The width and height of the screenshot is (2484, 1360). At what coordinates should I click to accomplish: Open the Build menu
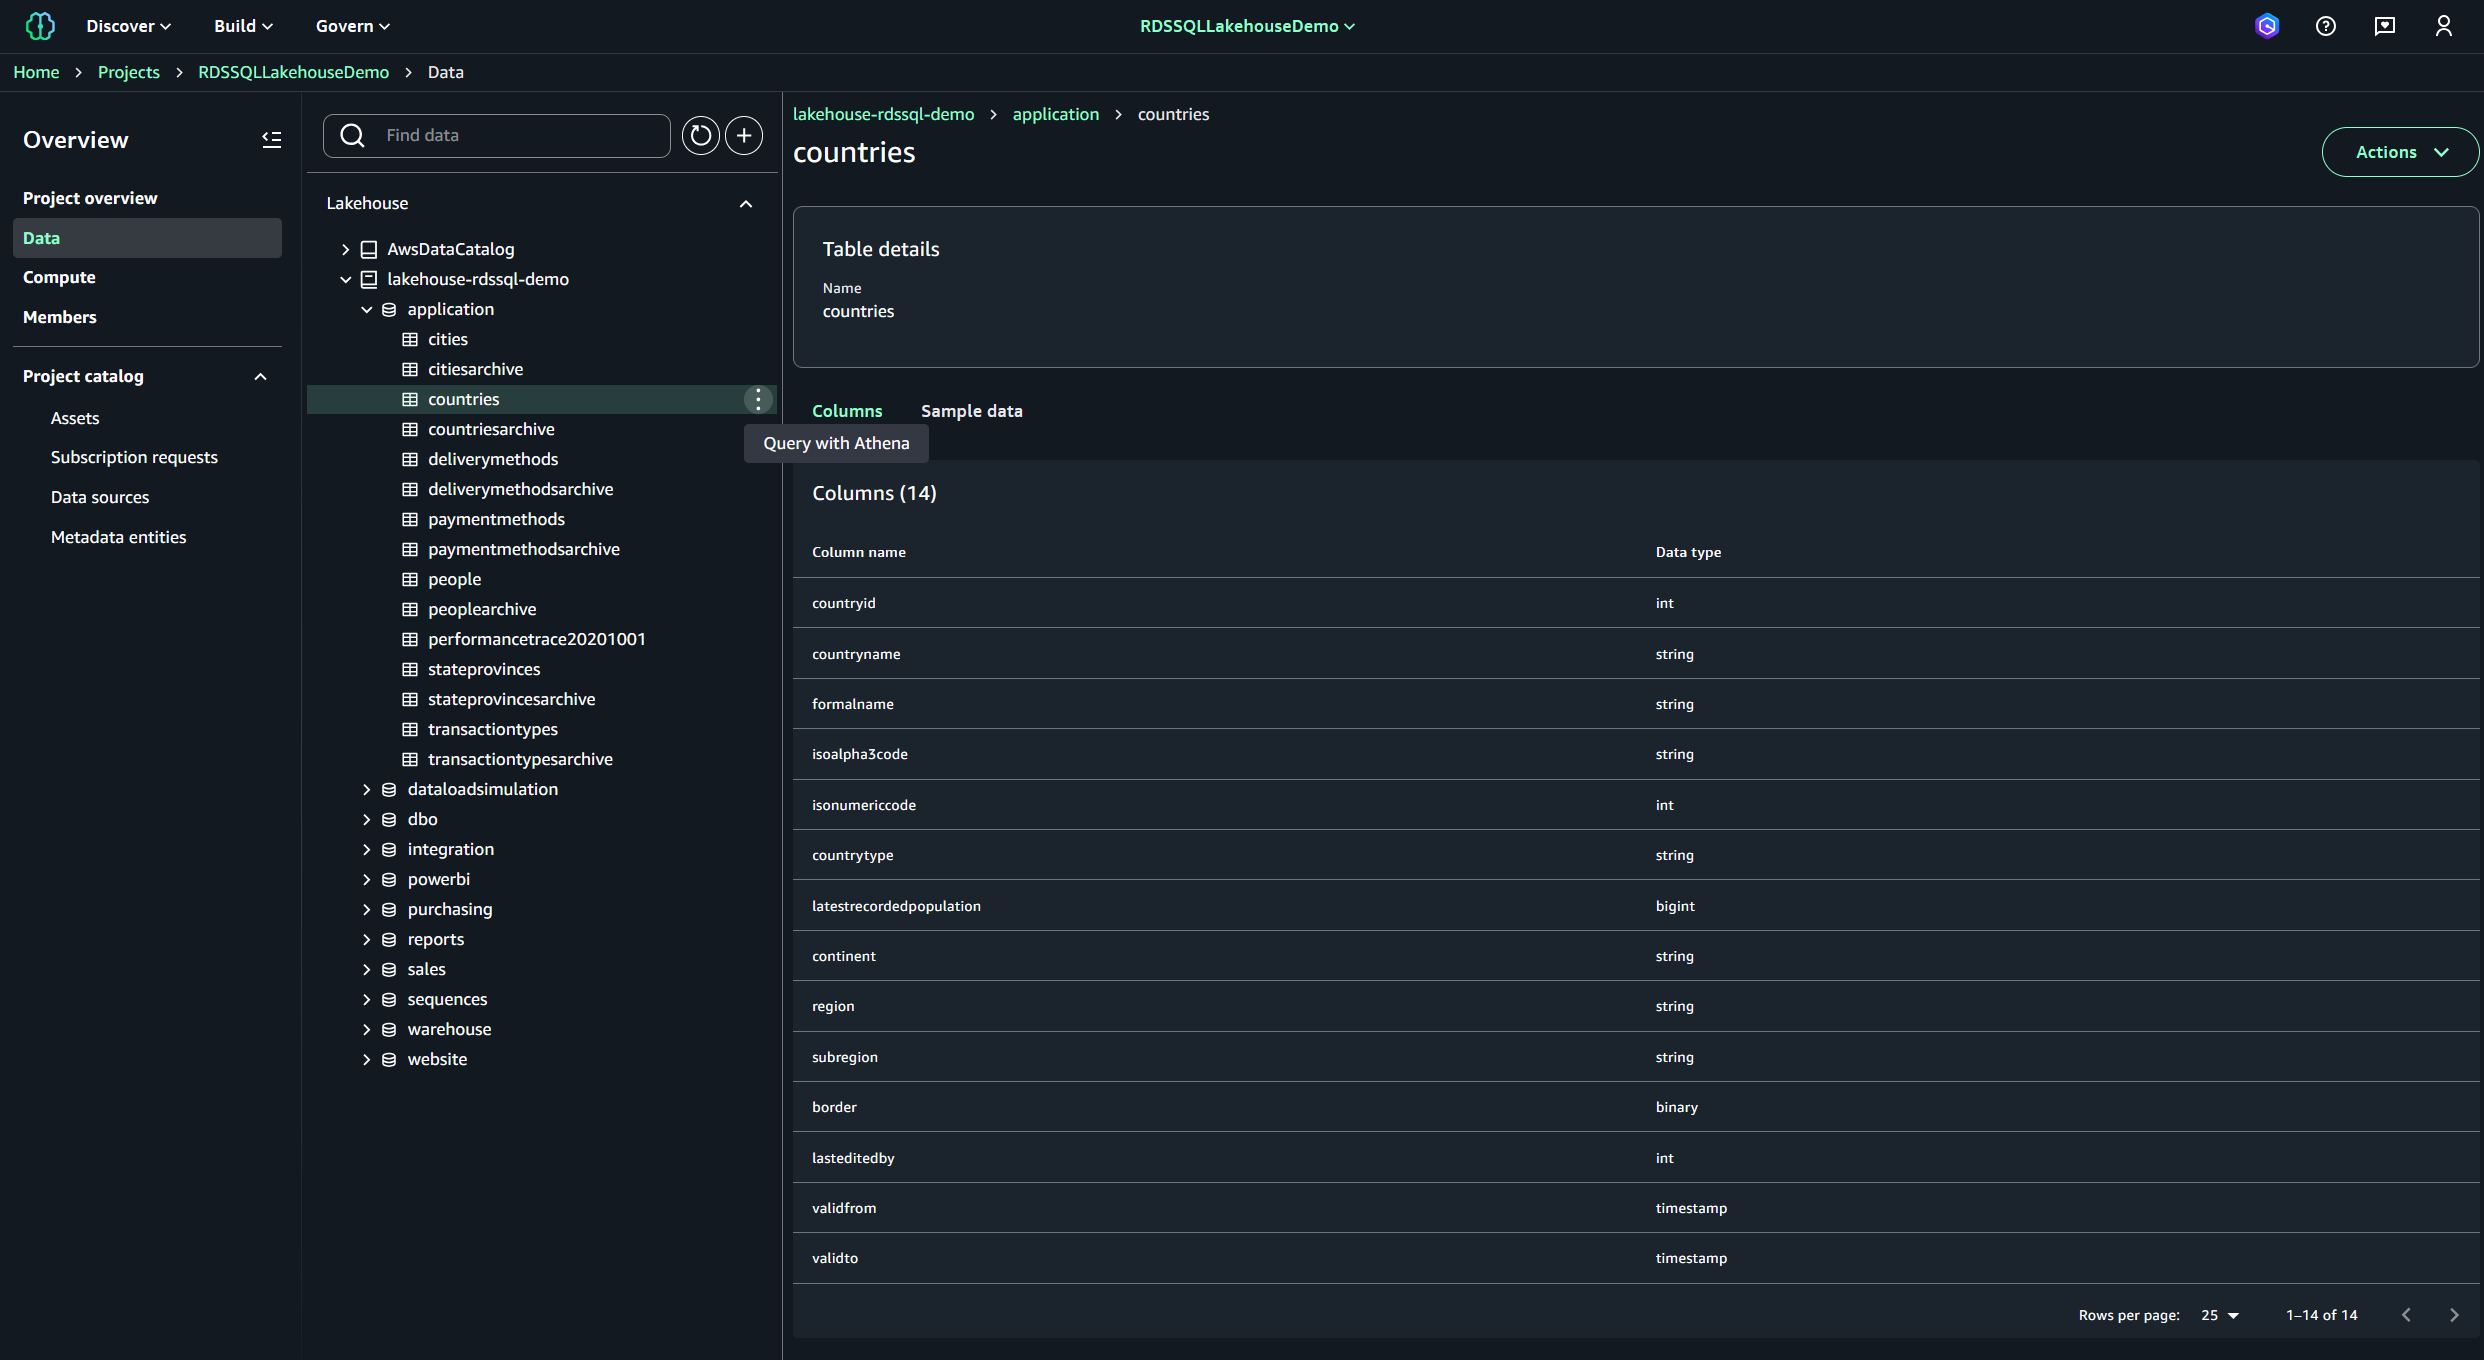pyautogui.click(x=243, y=26)
